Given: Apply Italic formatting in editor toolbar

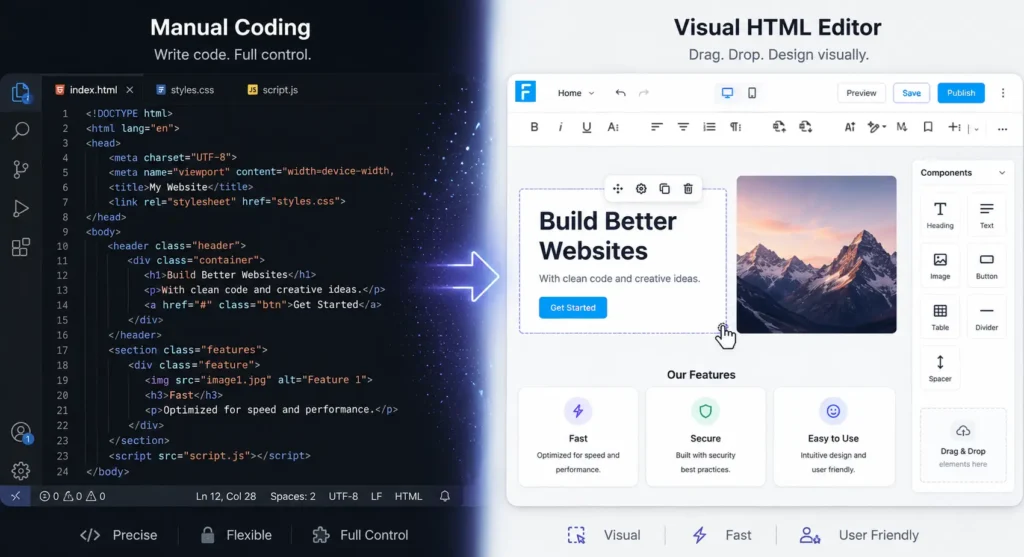Looking at the screenshot, I should click(x=560, y=127).
